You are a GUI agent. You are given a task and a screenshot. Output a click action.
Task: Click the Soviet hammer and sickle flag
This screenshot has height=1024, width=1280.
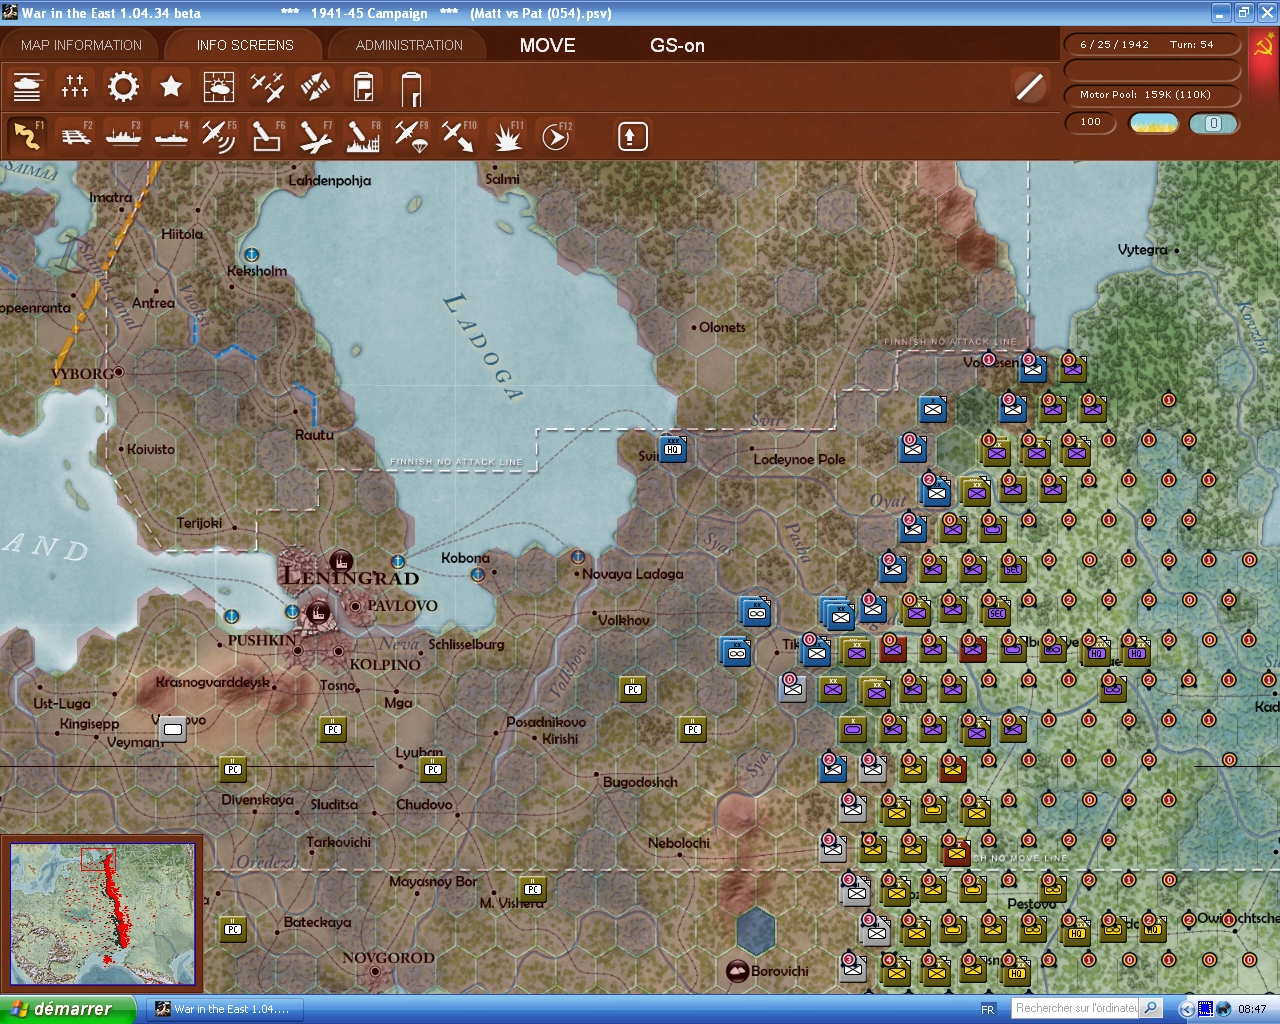coord(1263,45)
